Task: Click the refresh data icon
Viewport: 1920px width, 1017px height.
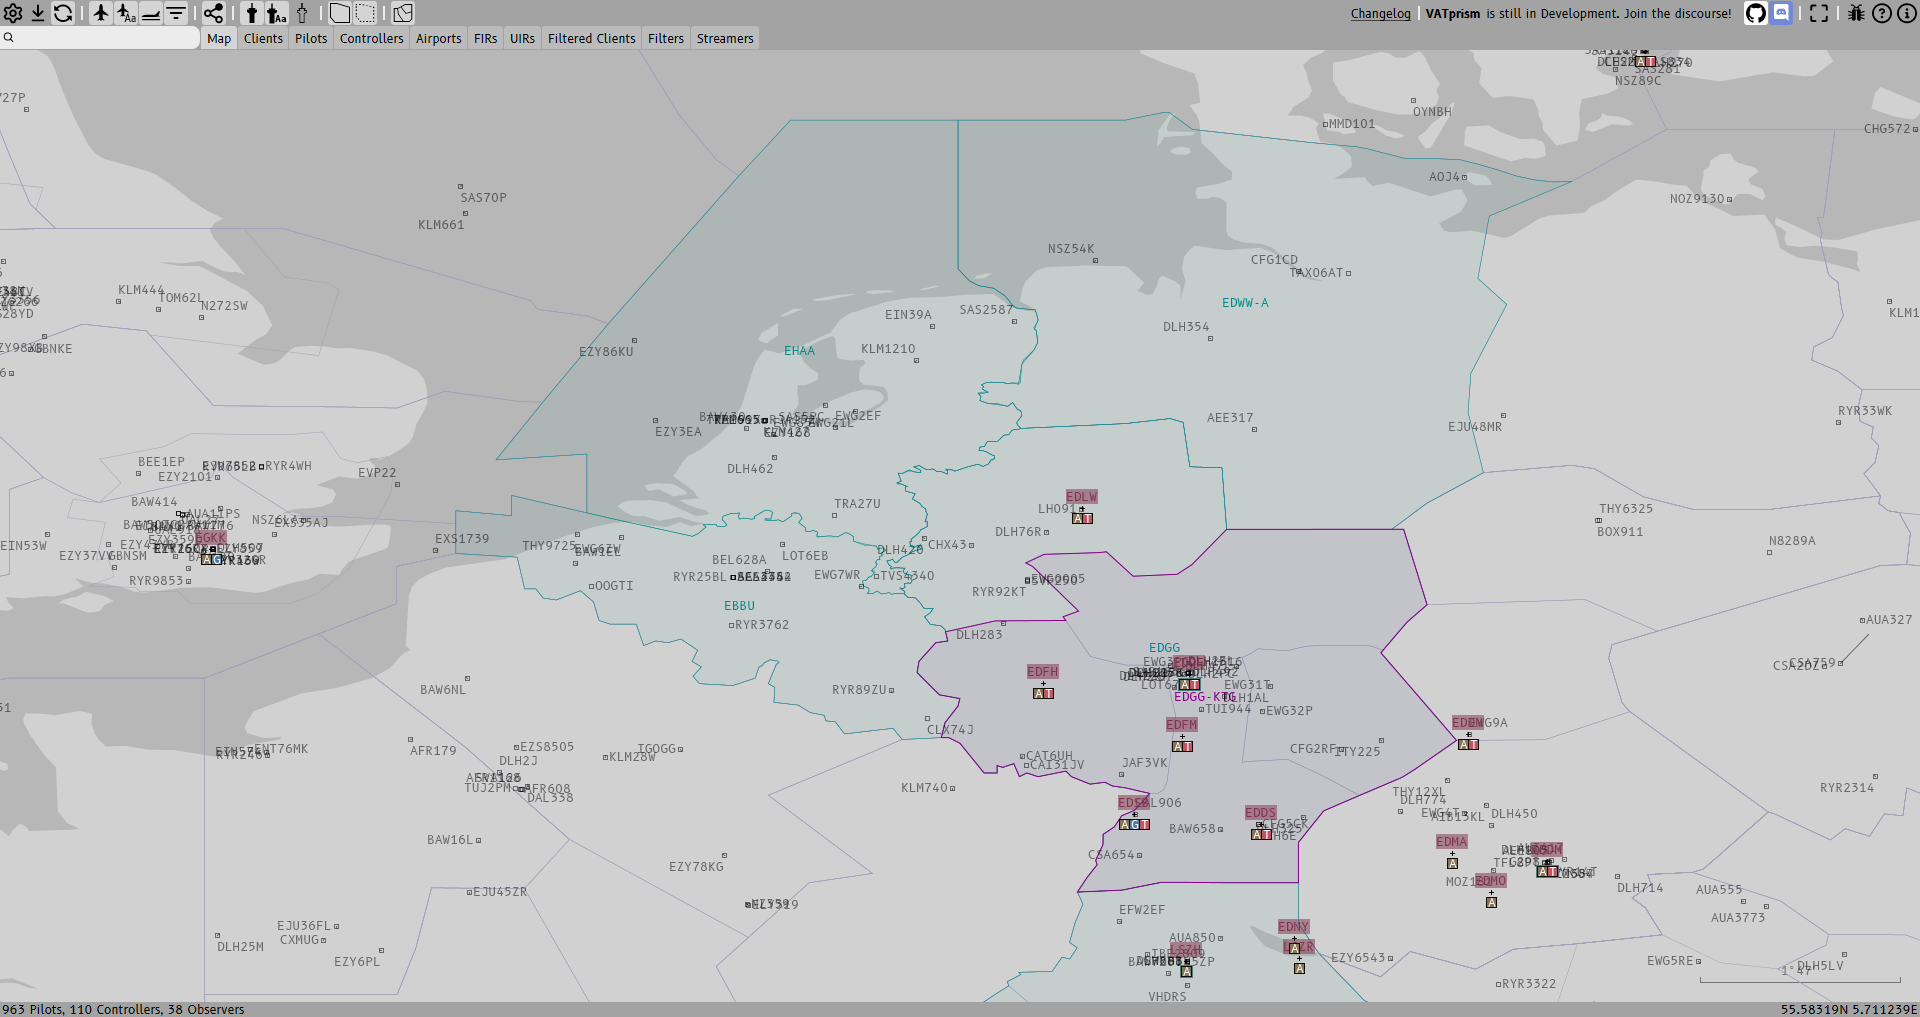Action: pyautogui.click(x=63, y=13)
